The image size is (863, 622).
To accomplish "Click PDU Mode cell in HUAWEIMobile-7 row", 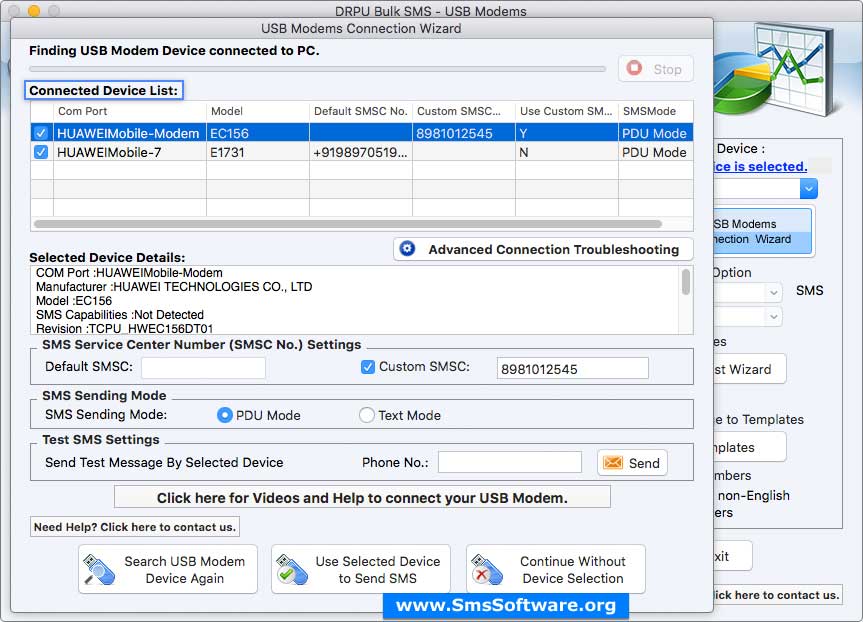I will pyautogui.click(x=654, y=152).
